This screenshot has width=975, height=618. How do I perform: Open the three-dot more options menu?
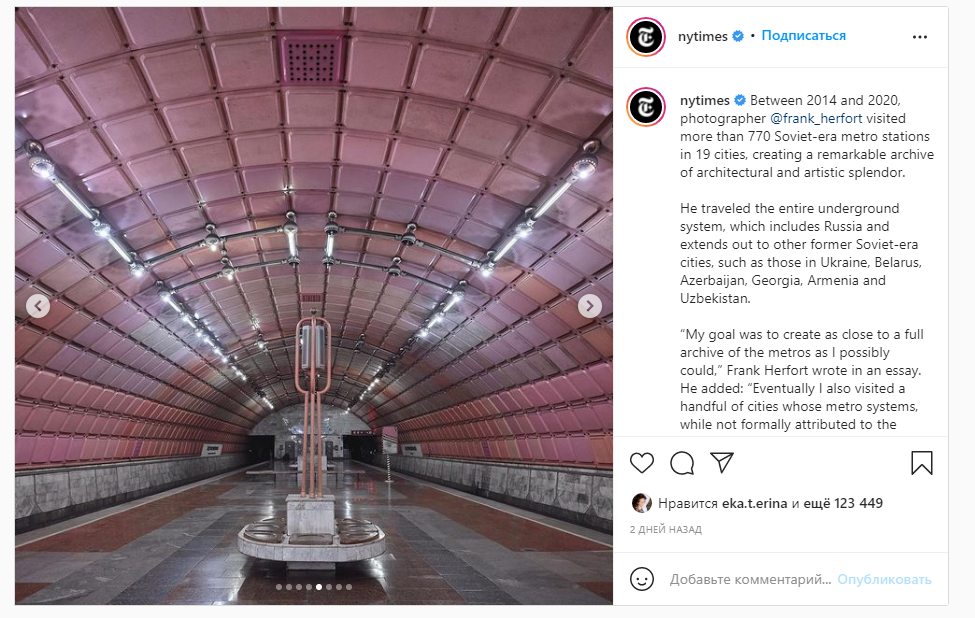coord(920,37)
